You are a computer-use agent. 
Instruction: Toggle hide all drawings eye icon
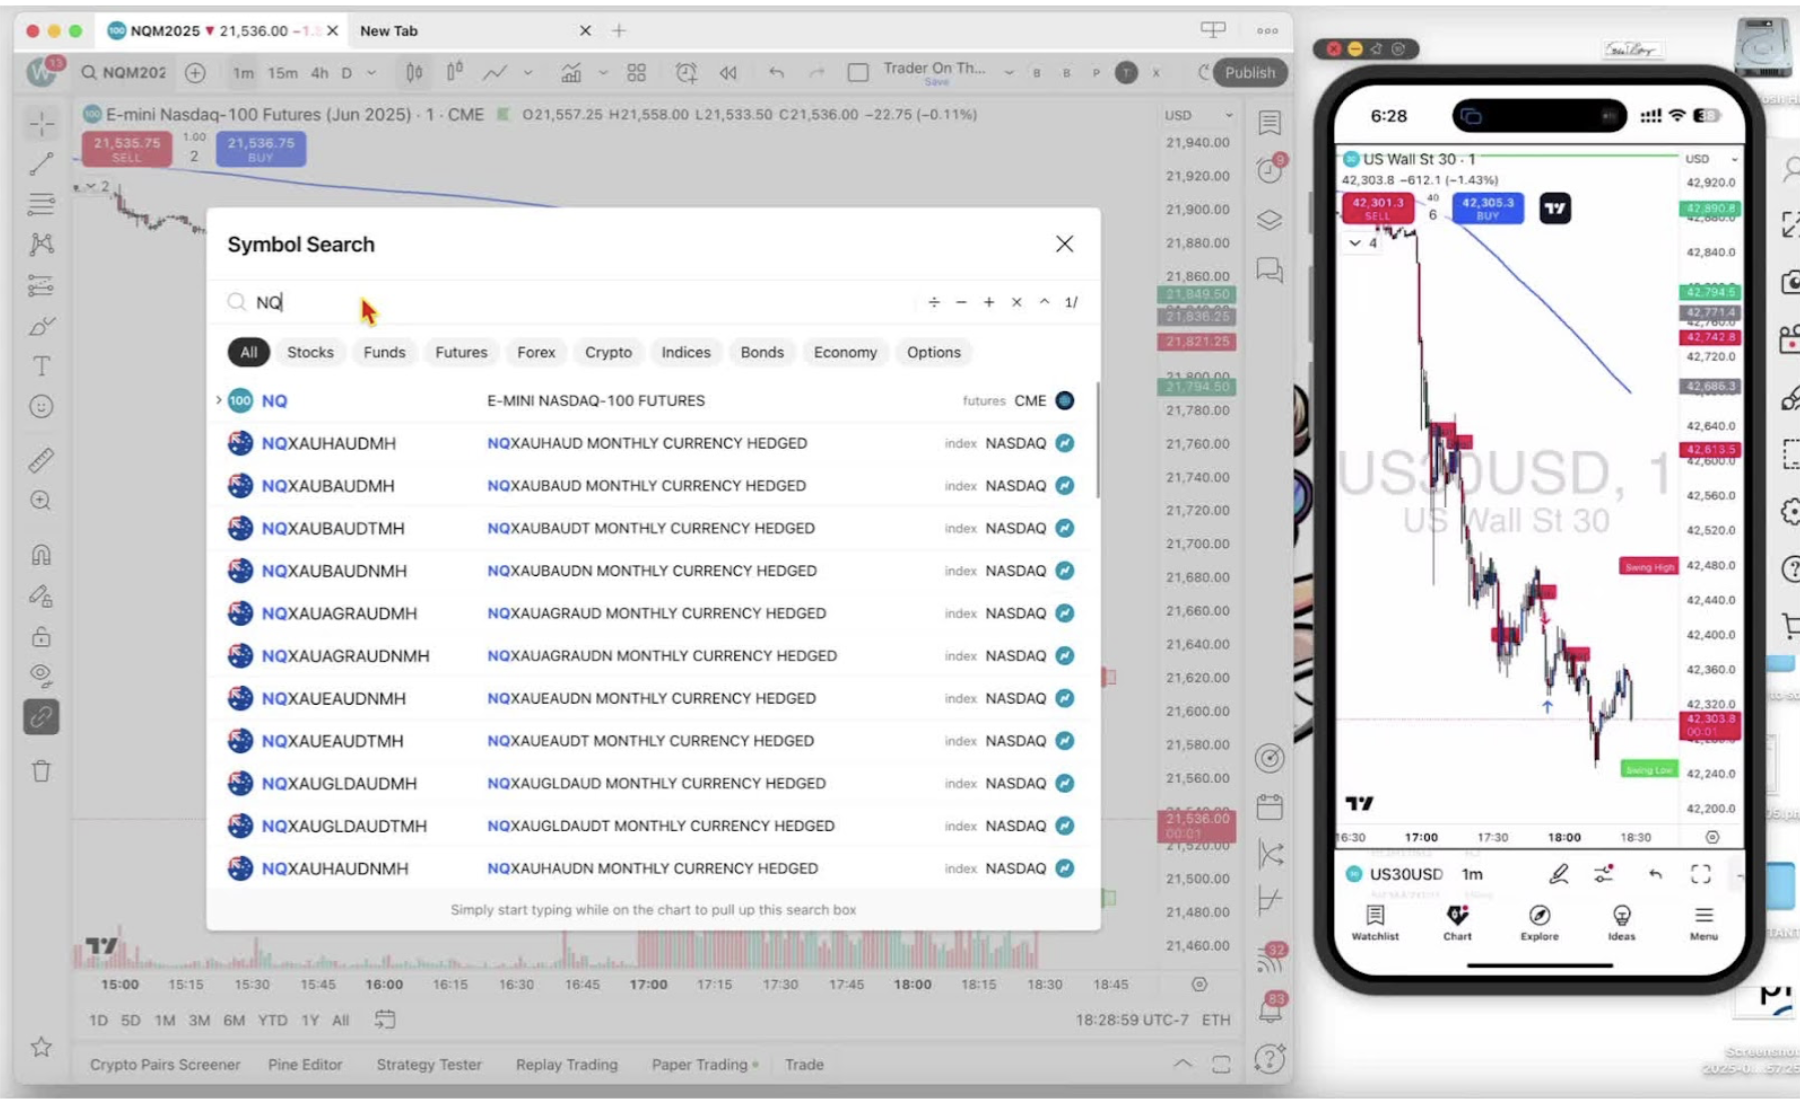click(x=41, y=676)
